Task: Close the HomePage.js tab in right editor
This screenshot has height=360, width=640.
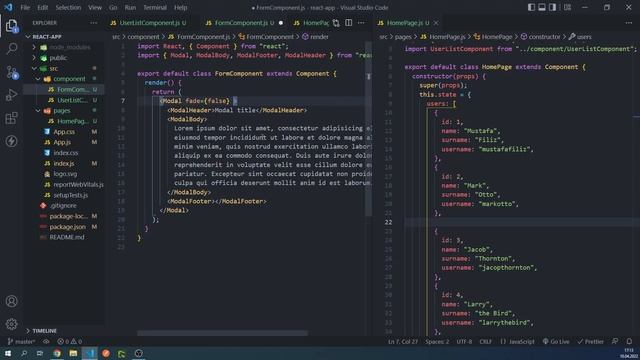Action: pyautogui.click(x=436, y=23)
